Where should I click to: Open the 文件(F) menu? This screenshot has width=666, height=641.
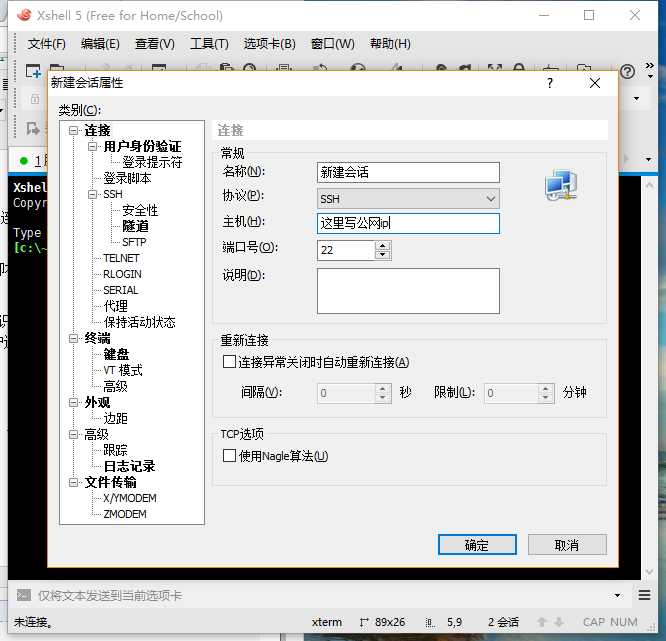click(46, 44)
